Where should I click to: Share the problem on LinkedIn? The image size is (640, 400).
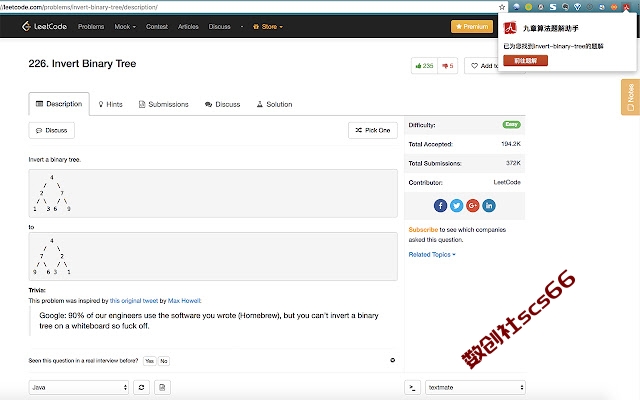pos(489,205)
